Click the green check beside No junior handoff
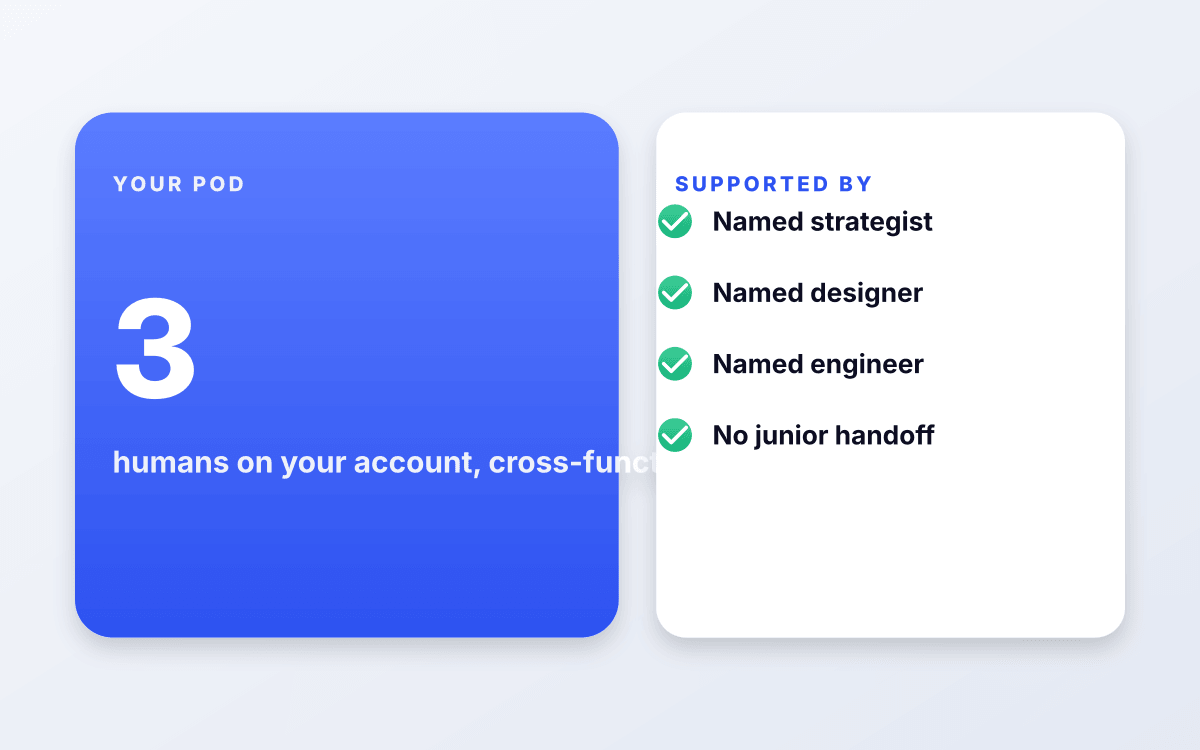The image size is (1200, 750). tap(675, 435)
